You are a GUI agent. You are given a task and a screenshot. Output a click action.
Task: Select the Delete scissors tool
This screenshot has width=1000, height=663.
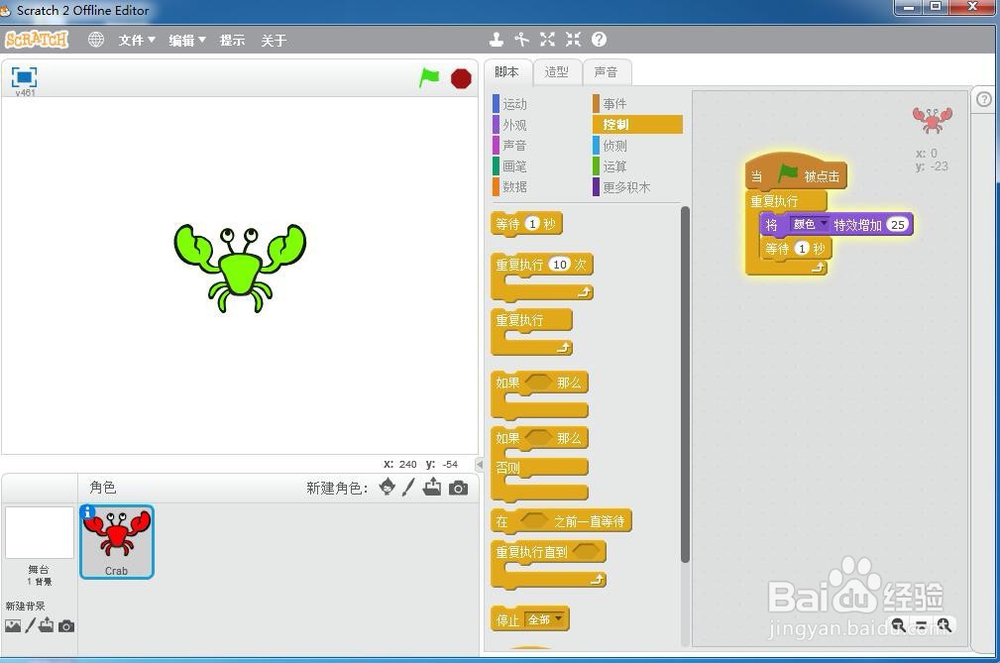point(522,40)
